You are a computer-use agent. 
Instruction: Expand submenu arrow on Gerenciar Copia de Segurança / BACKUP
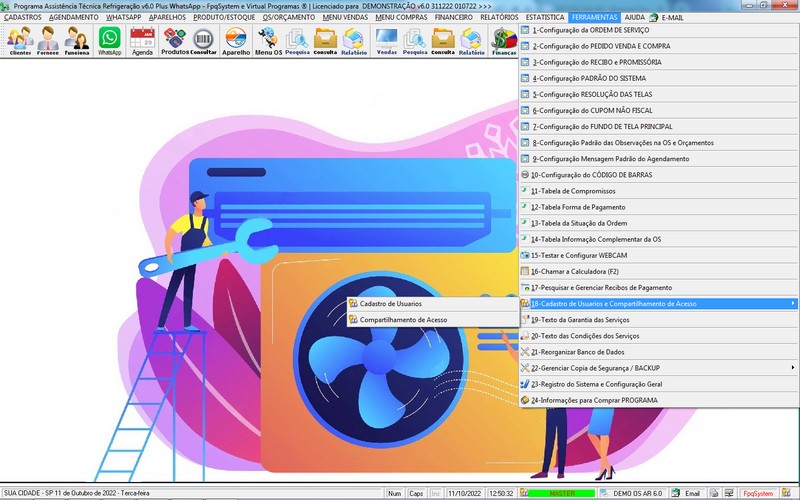[792, 368]
